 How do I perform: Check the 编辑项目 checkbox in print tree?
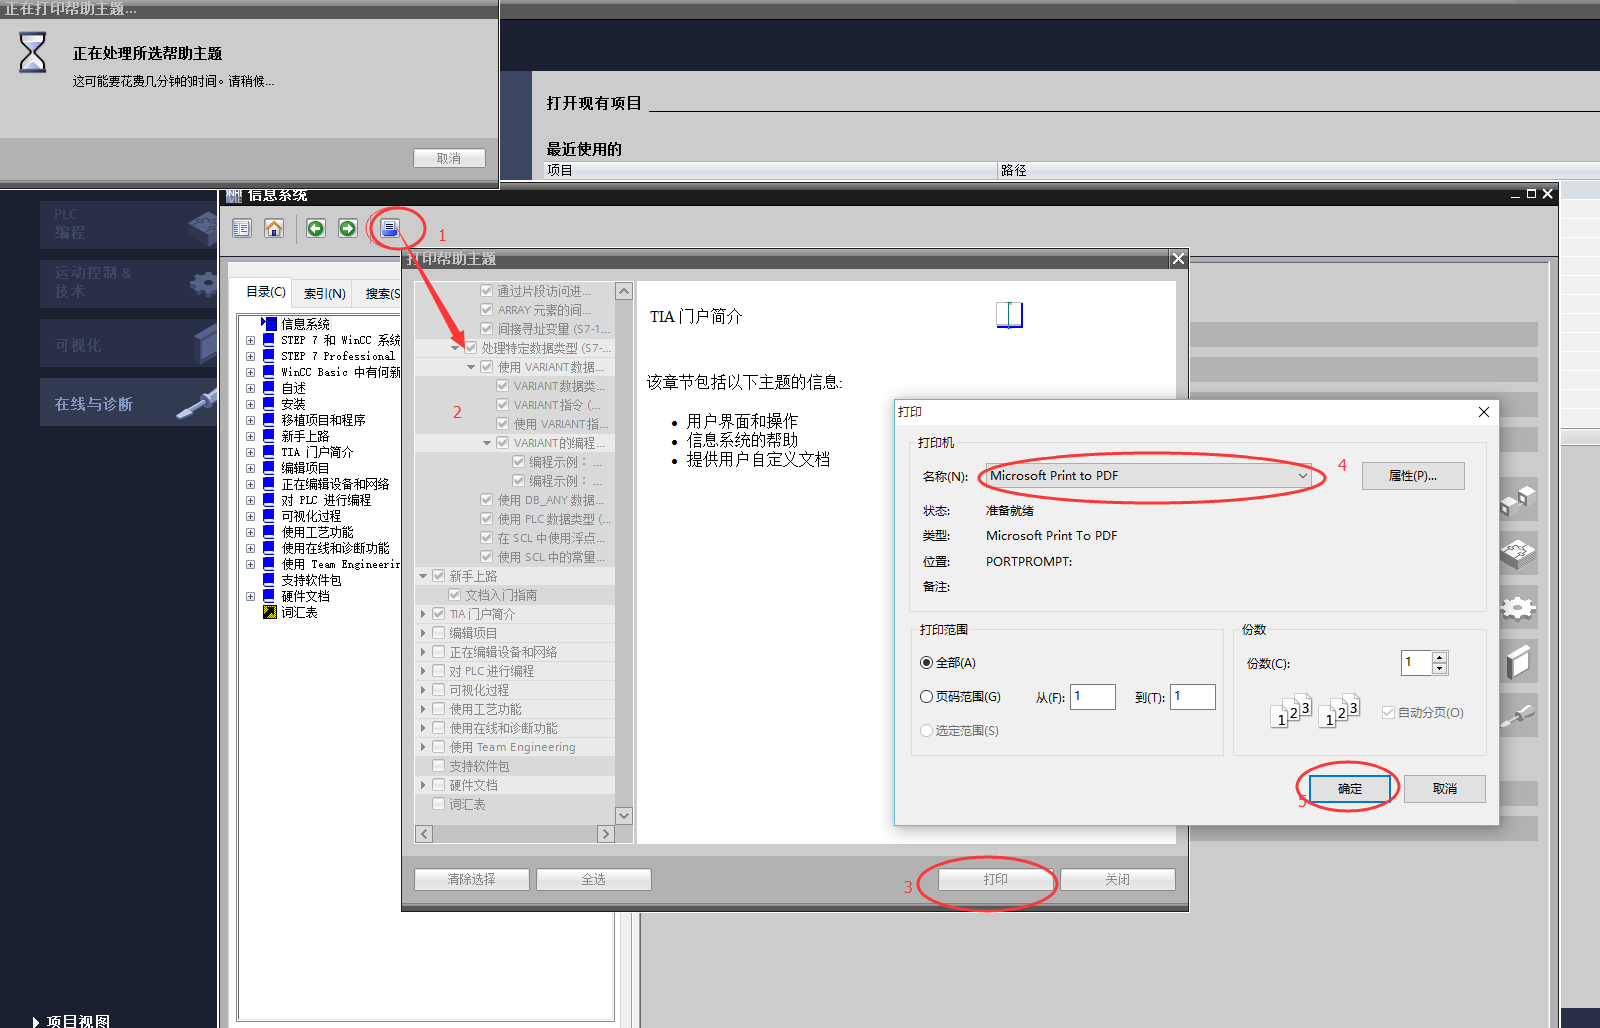(438, 633)
